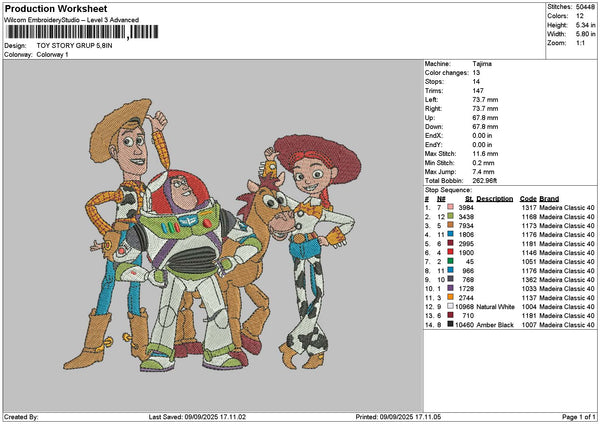Click the barcode under the worksheet title
The image size is (600, 424).
[82, 32]
